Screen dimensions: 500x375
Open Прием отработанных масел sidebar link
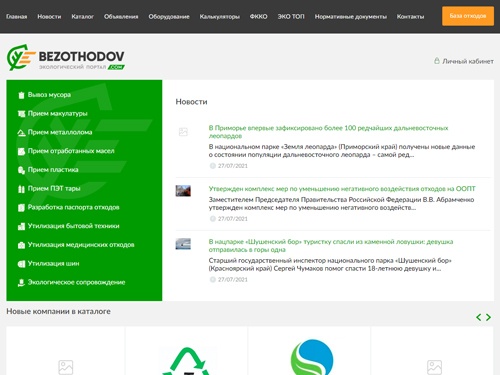point(71,151)
